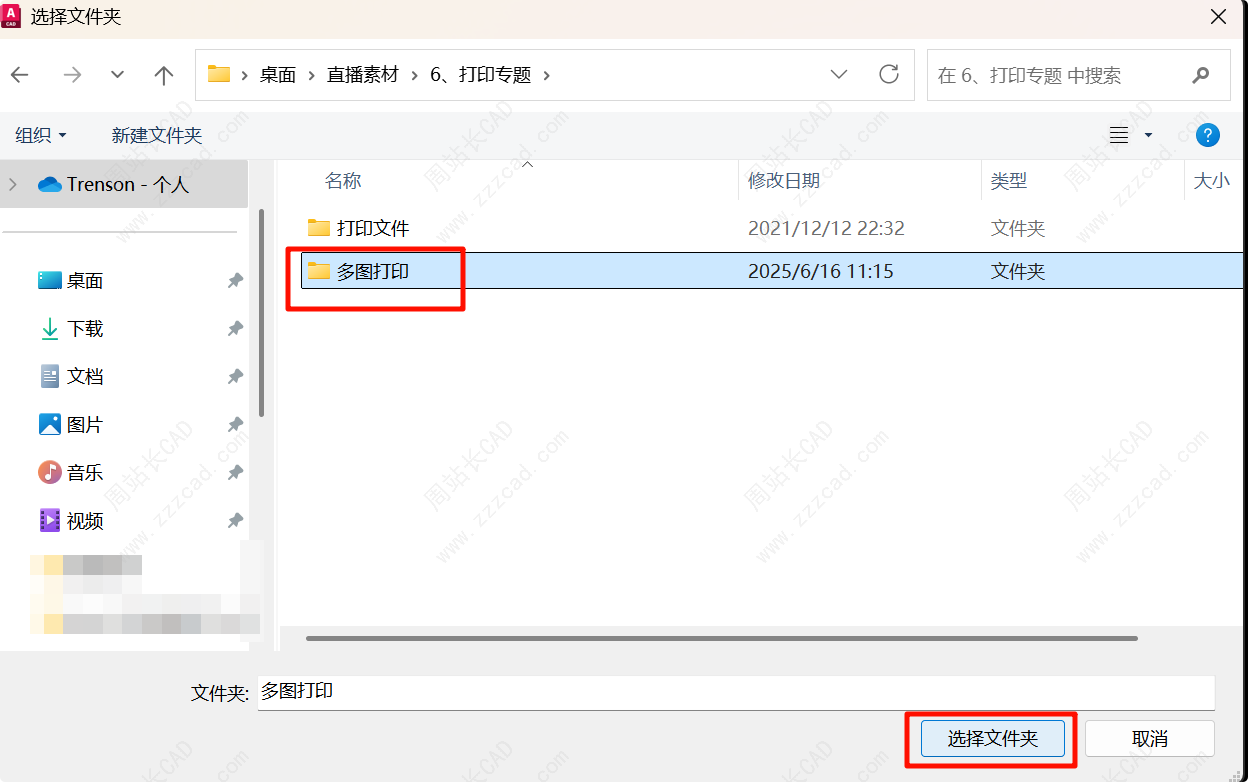This screenshot has width=1248, height=782.
Task: Open the Videos (视频) quick access item
Action: tap(84, 521)
